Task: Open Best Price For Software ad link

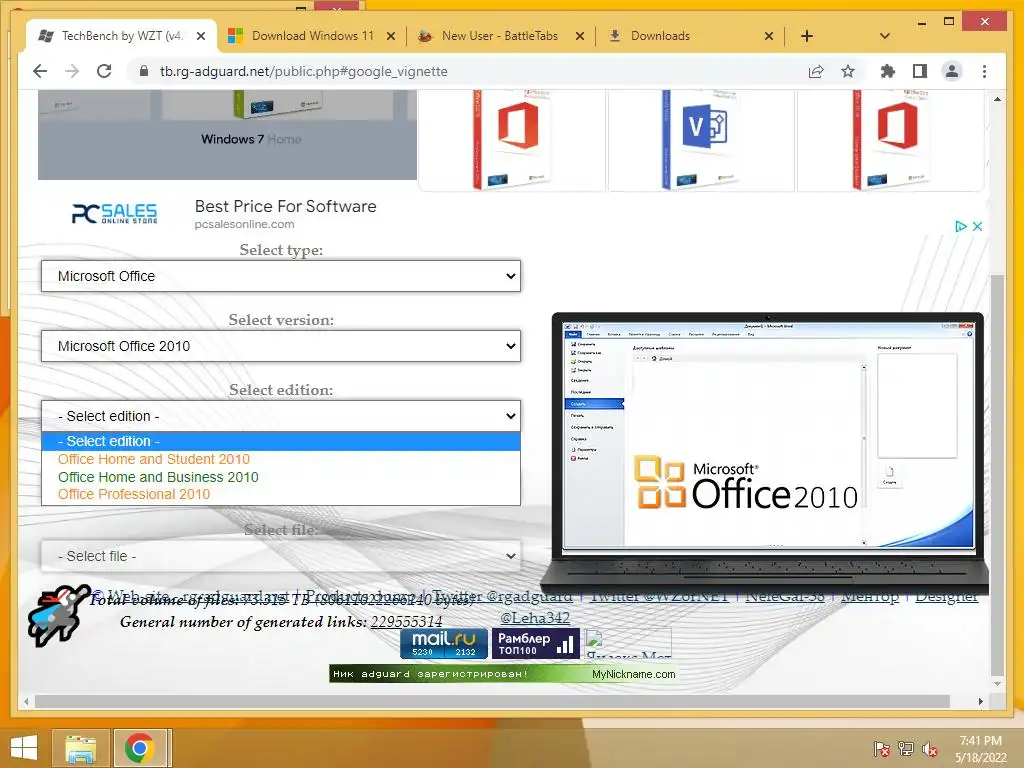Action: click(x=285, y=206)
